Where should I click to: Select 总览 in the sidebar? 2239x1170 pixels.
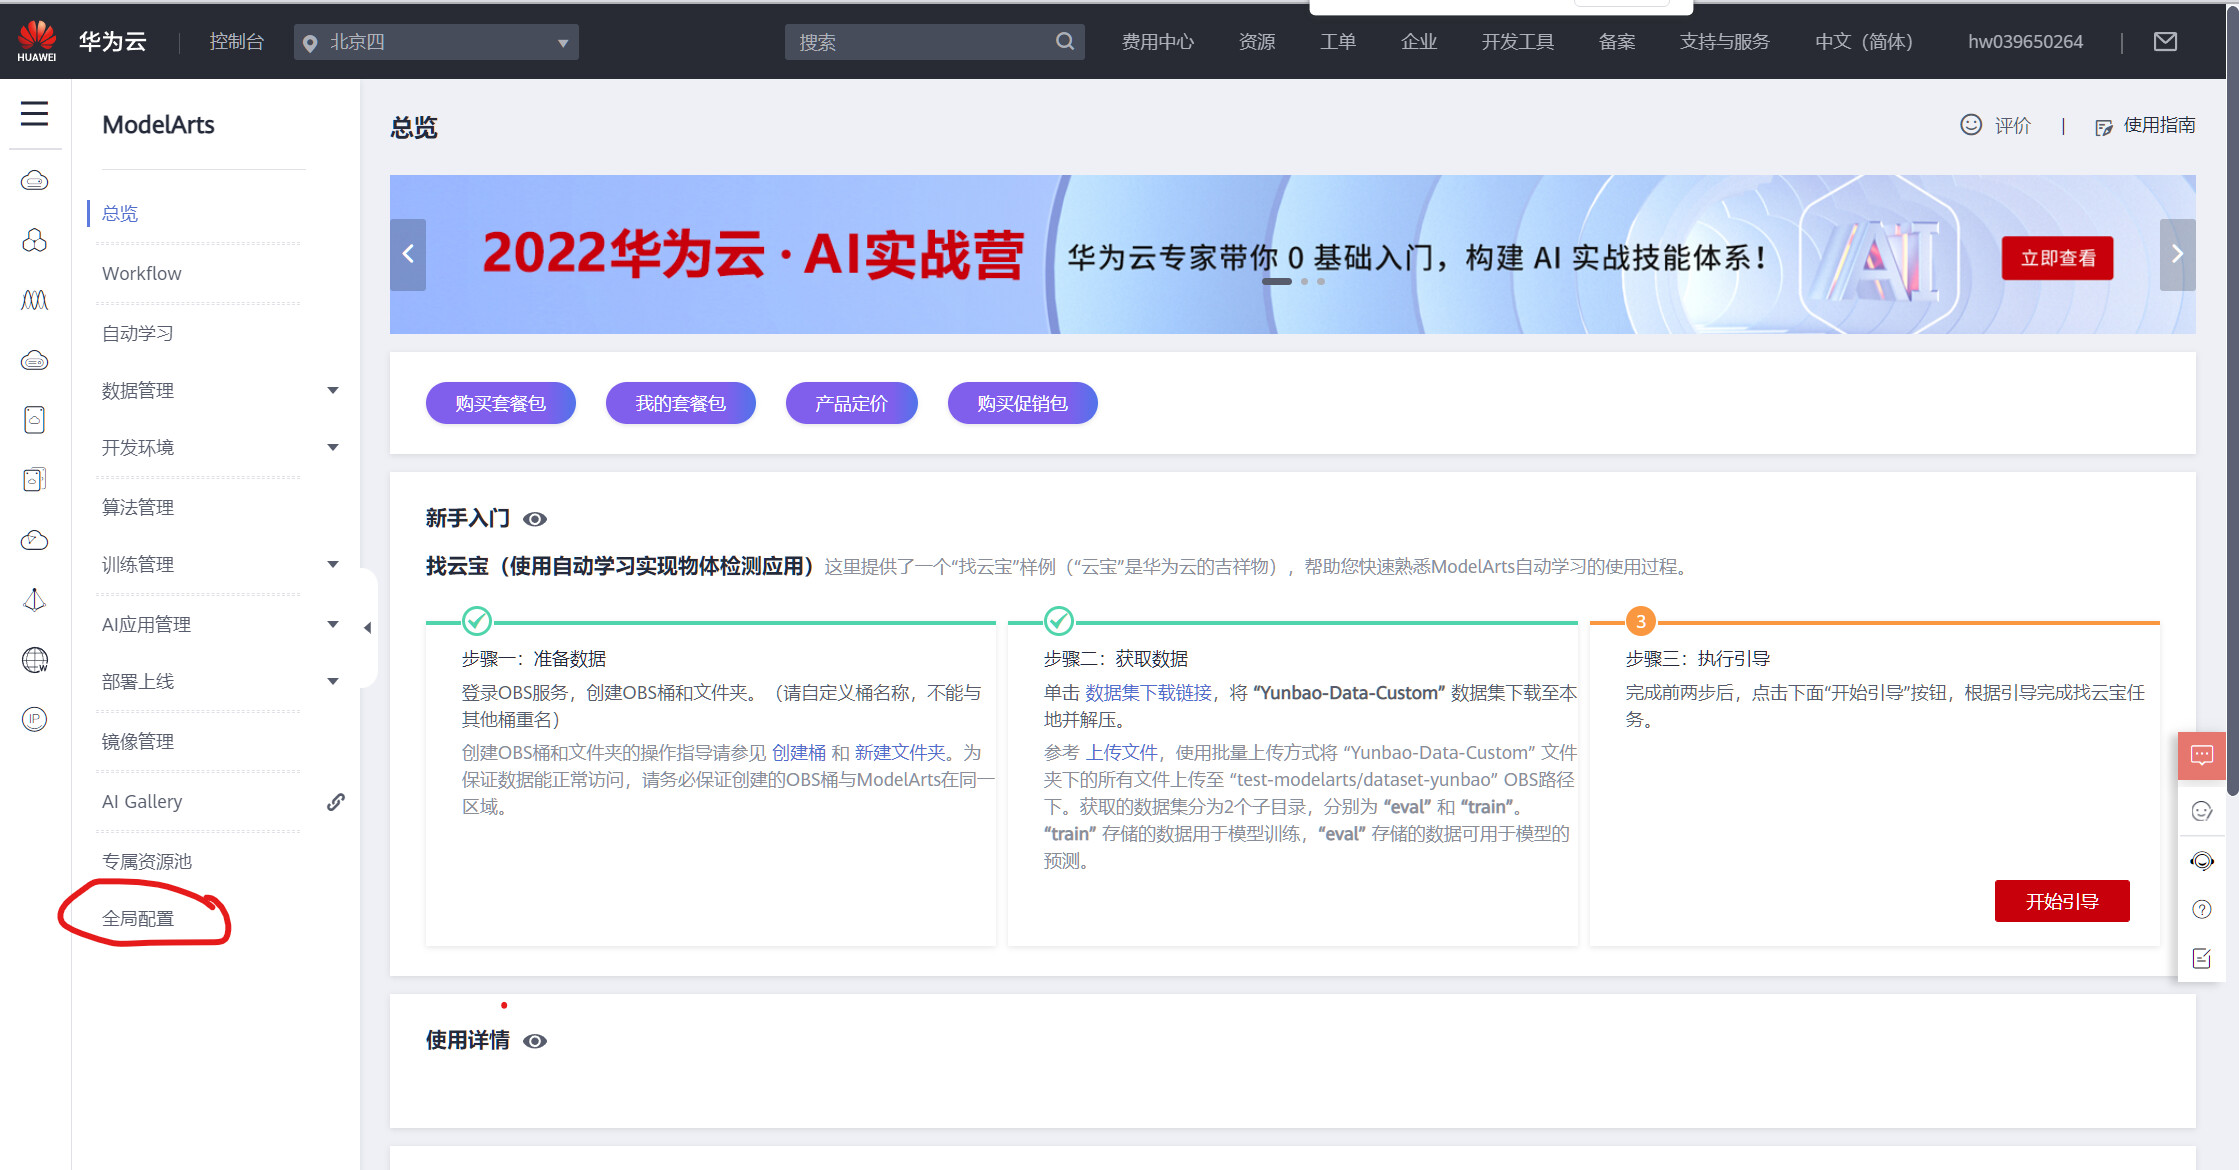[120, 214]
